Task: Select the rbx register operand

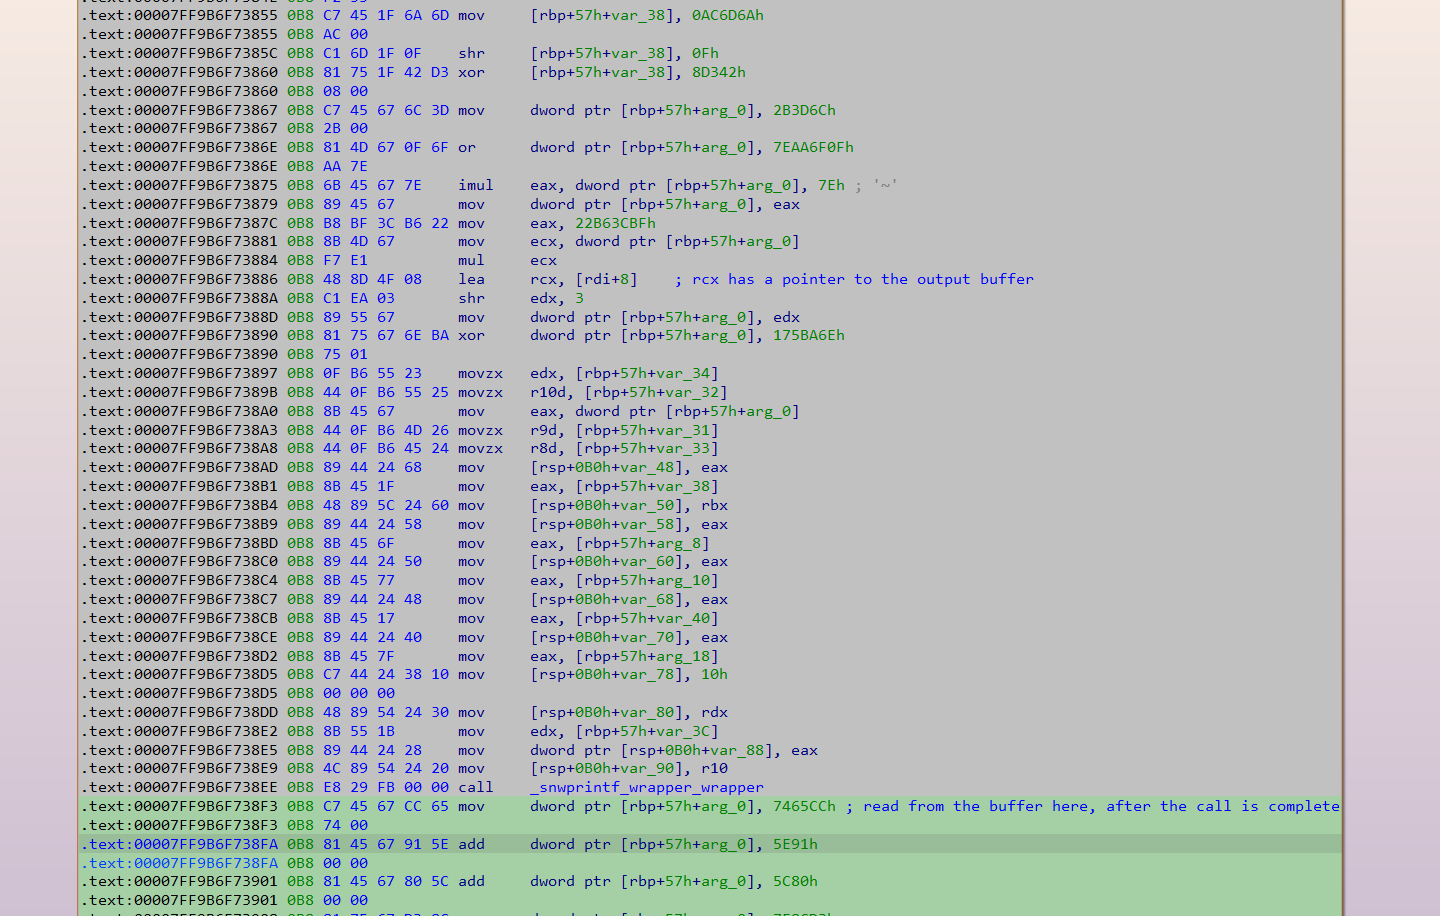Action: click(714, 505)
